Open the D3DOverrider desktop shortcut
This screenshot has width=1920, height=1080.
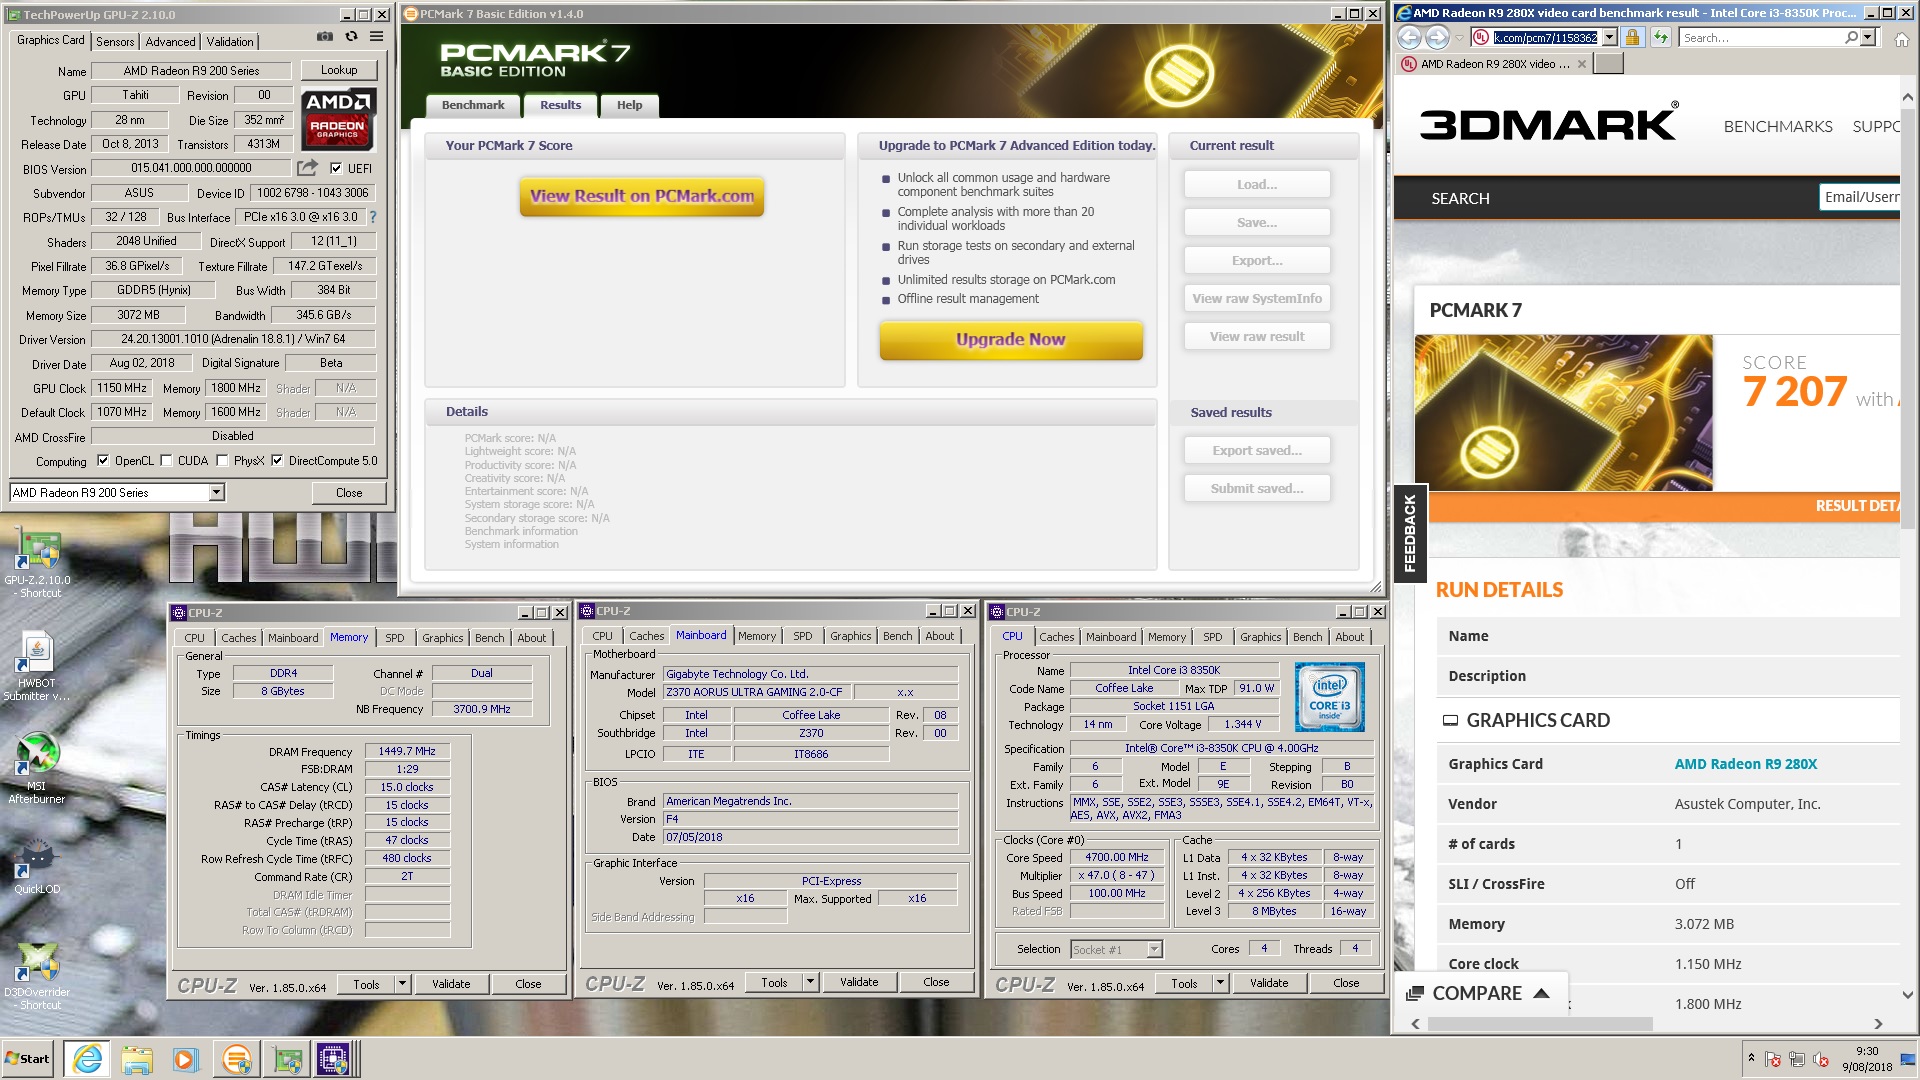coord(37,977)
